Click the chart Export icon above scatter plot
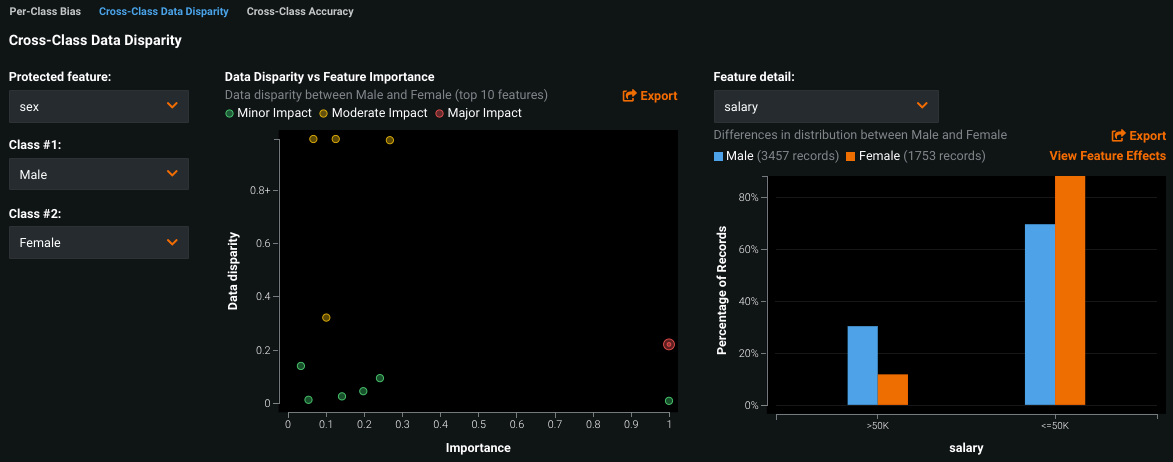 (x=630, y=96)
